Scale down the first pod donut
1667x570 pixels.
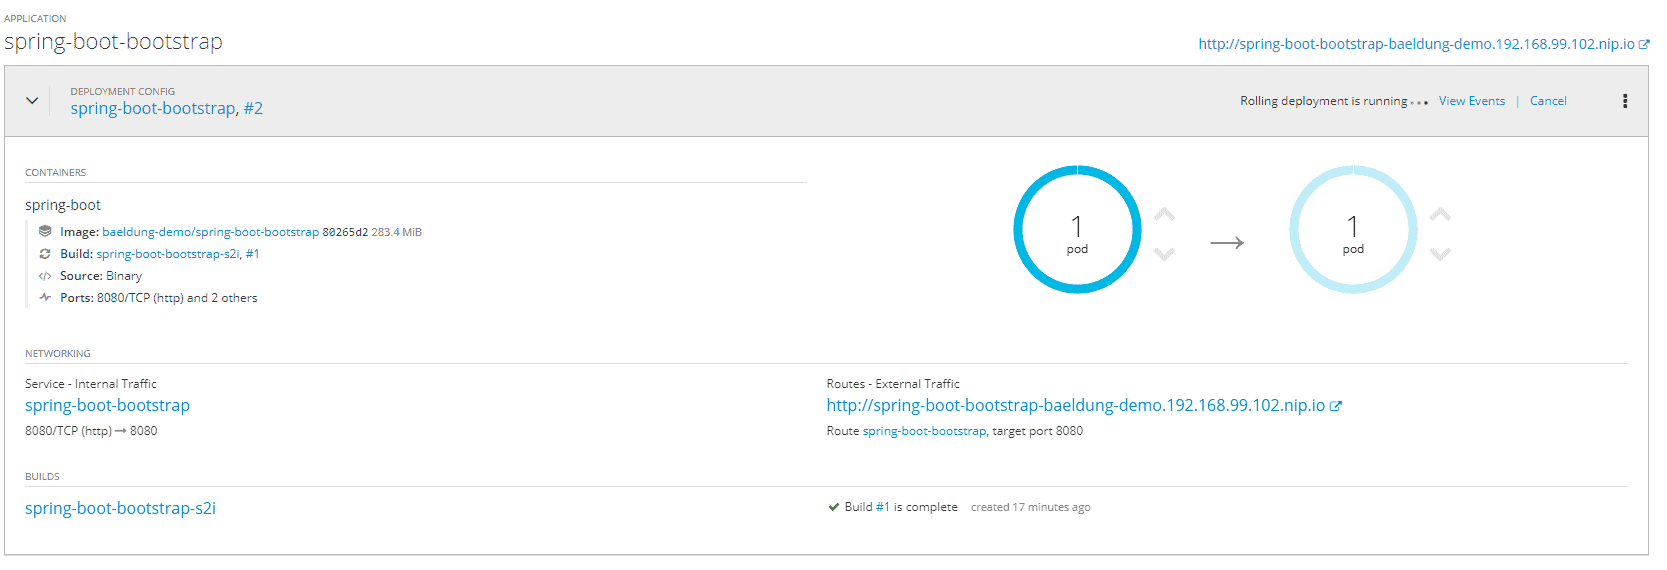[x=1164, y=254]
